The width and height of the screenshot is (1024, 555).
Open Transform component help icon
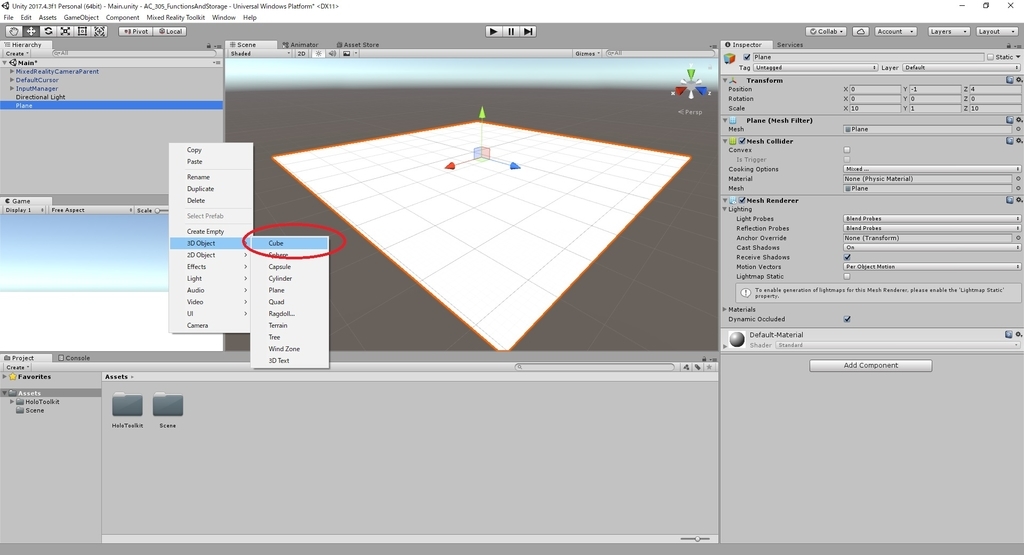[x=1010, y=80]
